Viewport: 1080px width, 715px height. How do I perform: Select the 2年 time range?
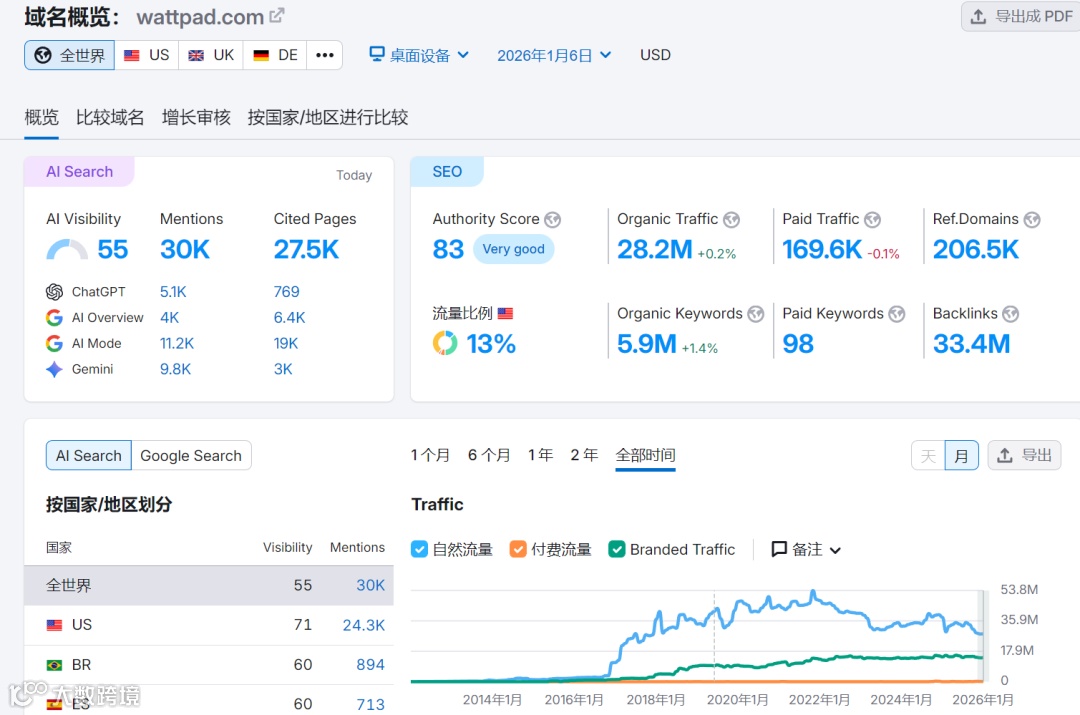pos(584,455)
